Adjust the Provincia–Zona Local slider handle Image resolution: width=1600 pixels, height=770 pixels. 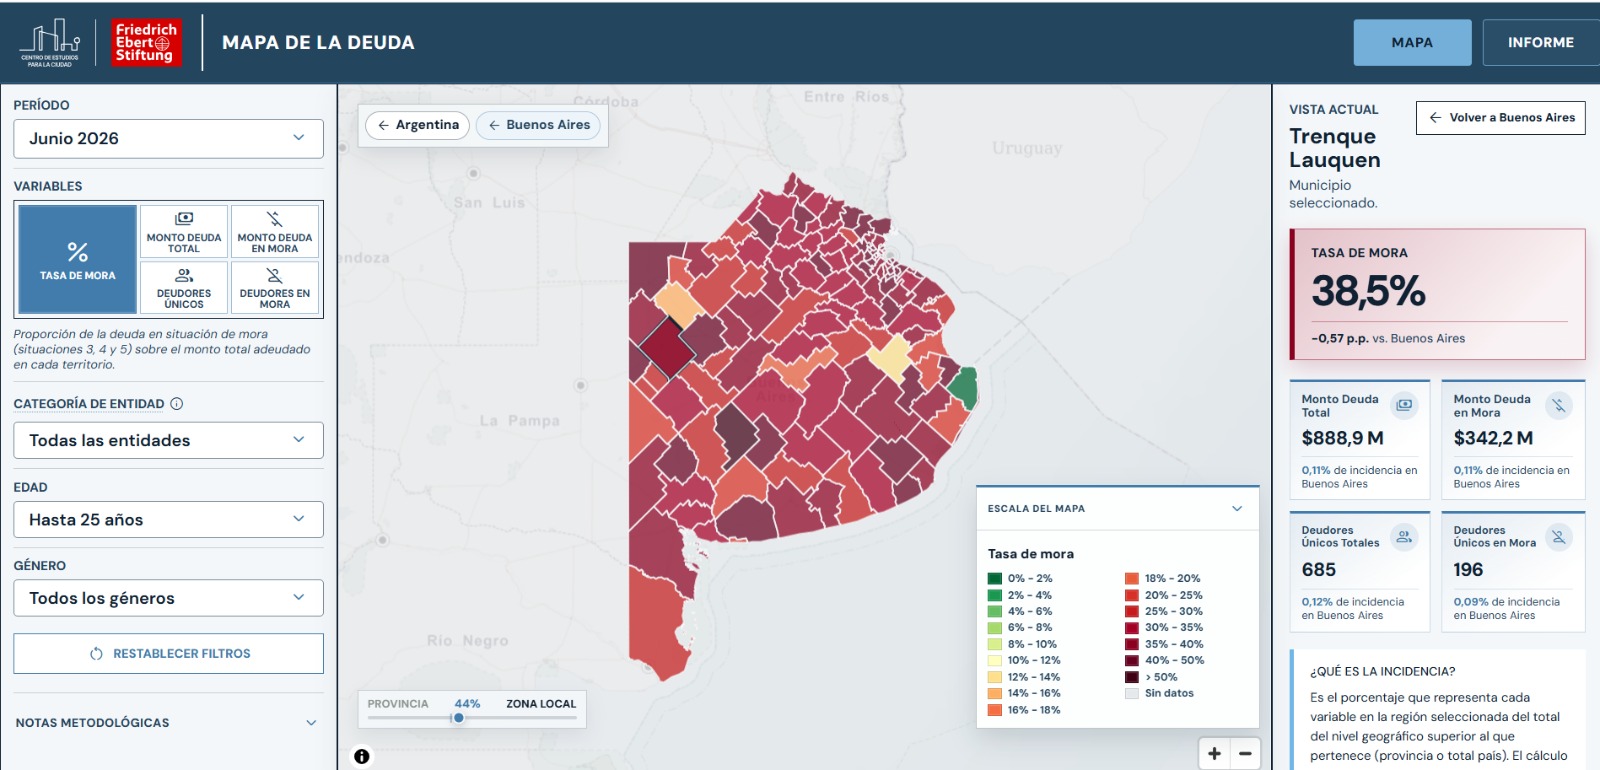459,718
